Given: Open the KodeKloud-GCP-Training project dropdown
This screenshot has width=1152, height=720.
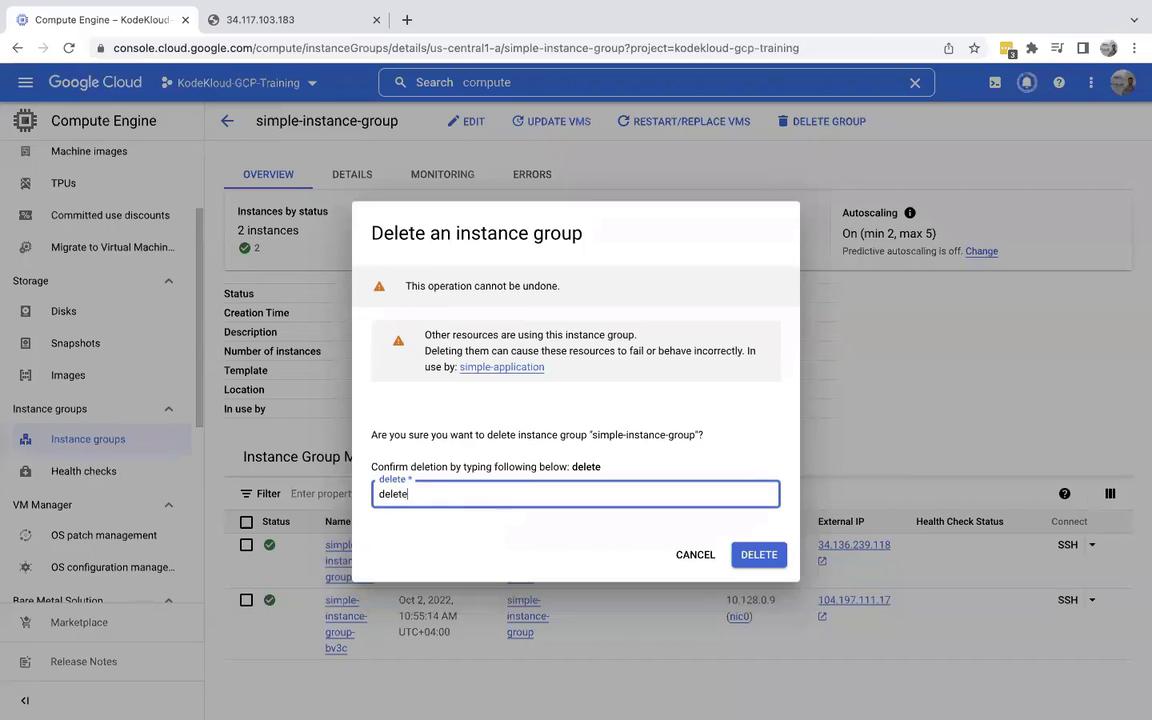Looking at the screenshot, I should (x=239, y=83).
